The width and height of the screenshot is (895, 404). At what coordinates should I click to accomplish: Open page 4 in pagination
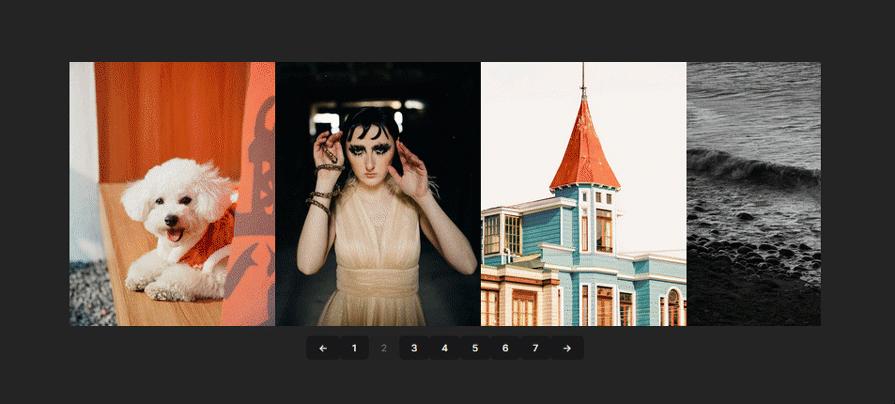pos(444,348)
